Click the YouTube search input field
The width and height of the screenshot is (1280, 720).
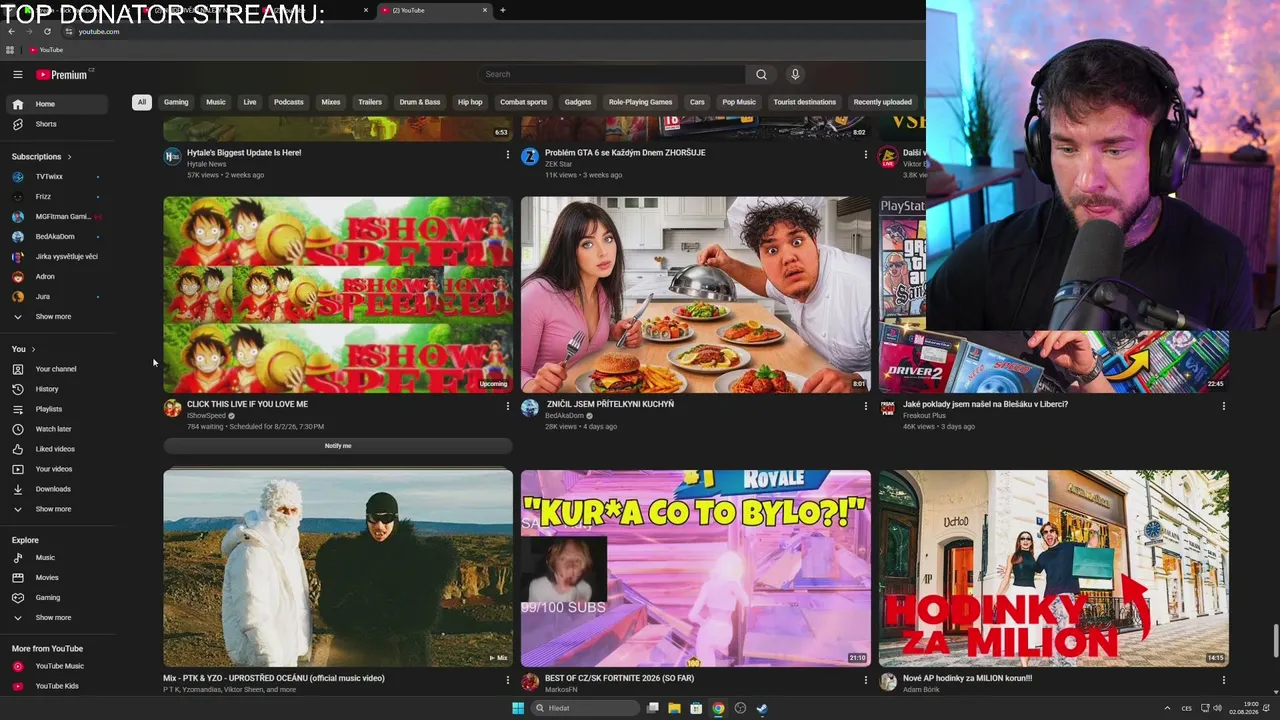coord(612,74)
